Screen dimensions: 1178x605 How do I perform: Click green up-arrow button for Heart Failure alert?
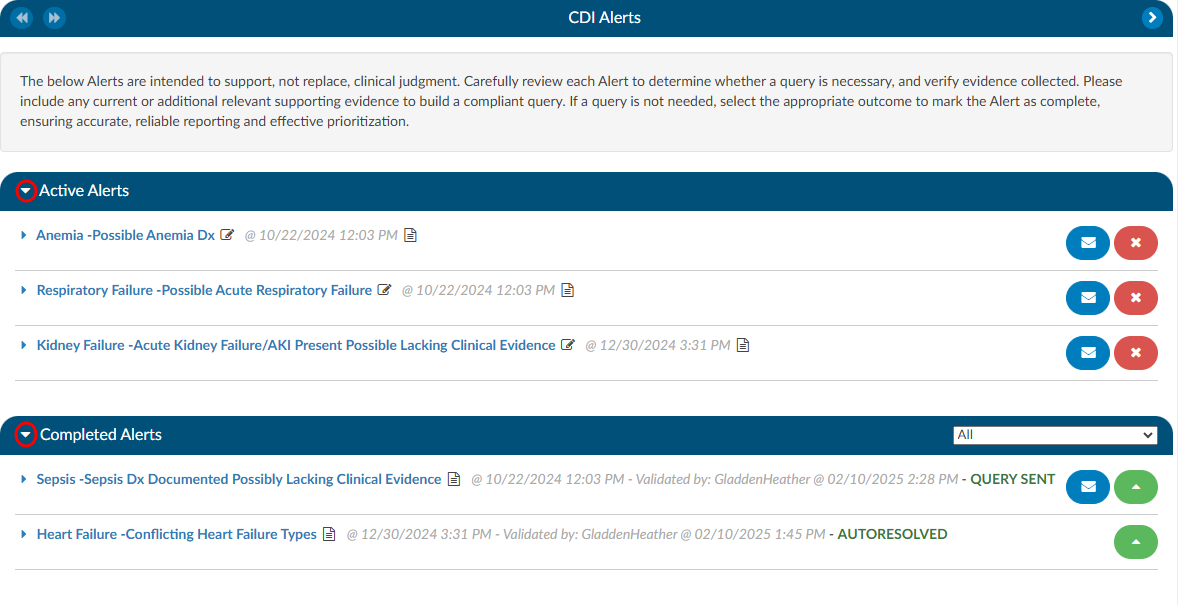click(1136, 542)
